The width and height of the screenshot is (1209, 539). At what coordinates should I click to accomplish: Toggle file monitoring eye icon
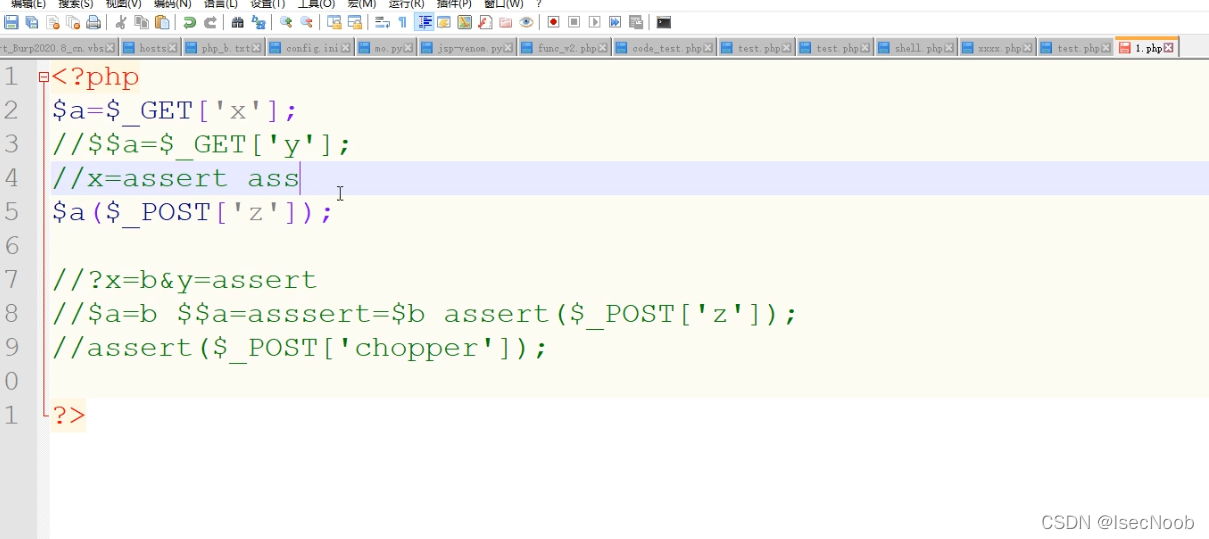526,22
